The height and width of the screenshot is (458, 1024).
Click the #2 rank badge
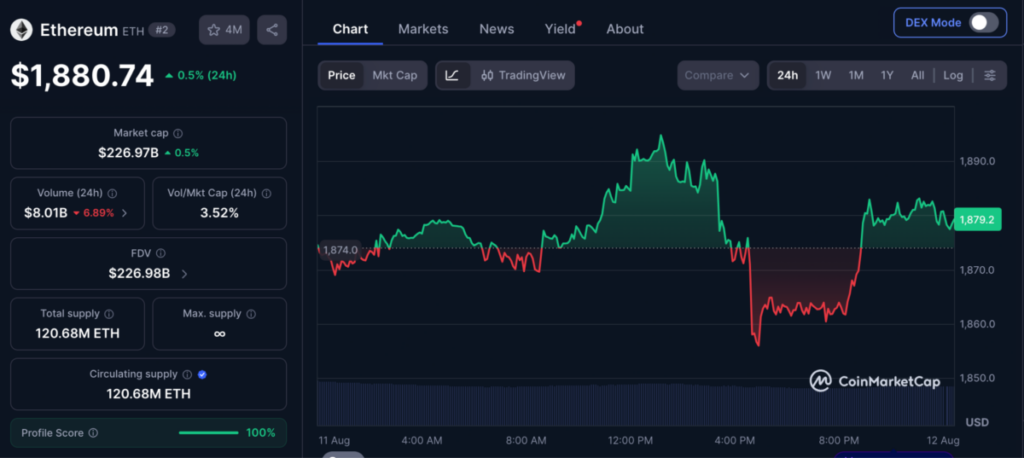click(x=161, y=29)
